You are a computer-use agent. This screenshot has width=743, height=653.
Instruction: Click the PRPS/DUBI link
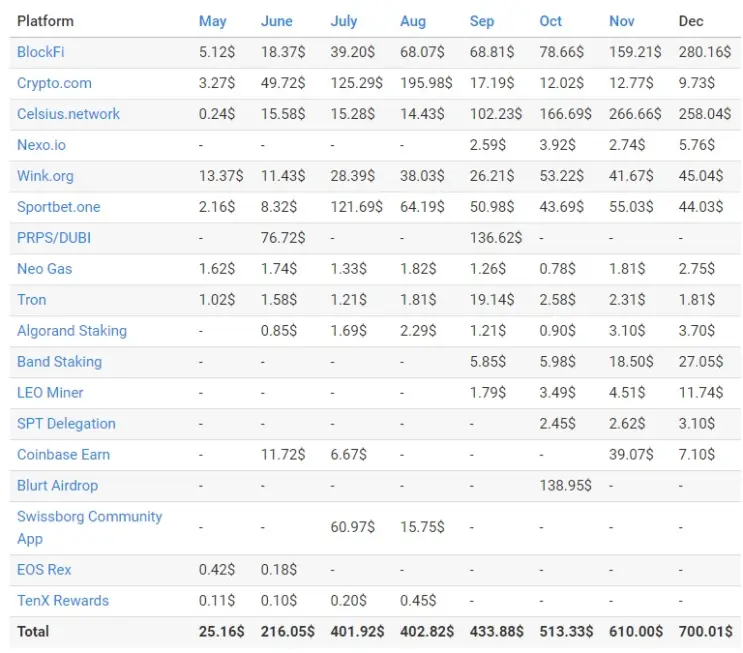[54, 237]
